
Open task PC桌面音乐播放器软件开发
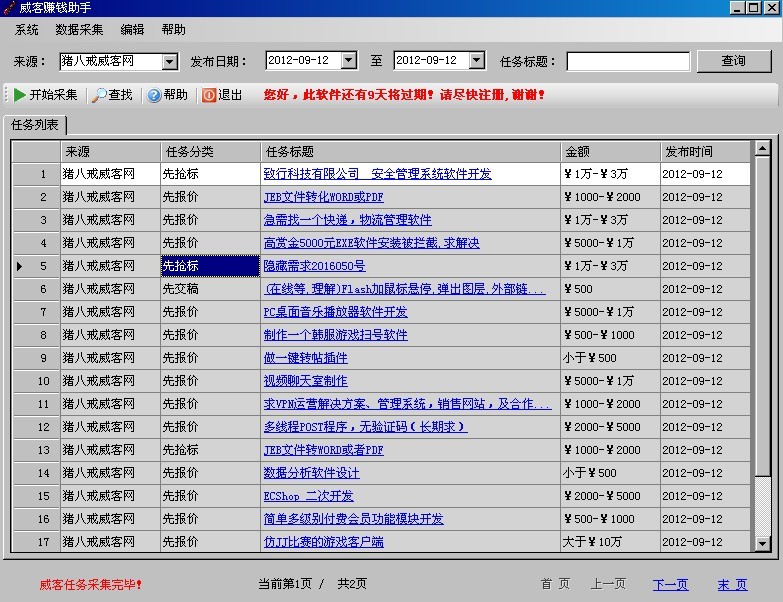[336, 312]
